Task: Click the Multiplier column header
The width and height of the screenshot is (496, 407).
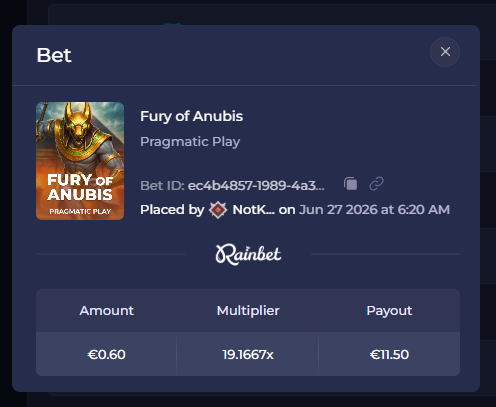Action: [x=248, y=311]
